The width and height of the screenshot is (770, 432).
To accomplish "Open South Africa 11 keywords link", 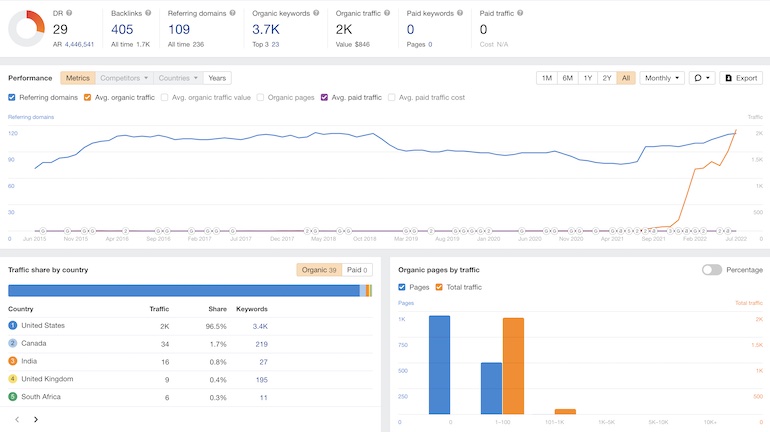I will coord(264,398).
